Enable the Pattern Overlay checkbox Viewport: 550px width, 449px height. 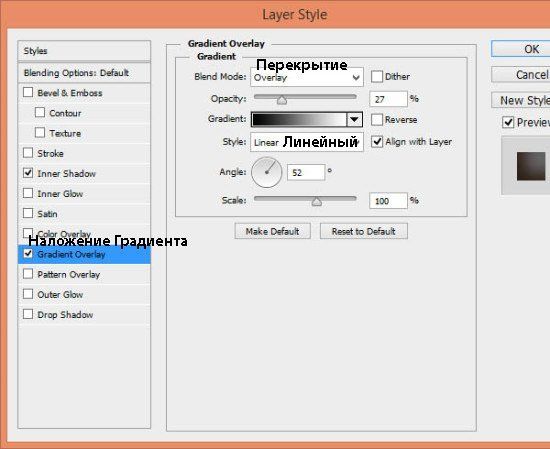coord(28,274)
